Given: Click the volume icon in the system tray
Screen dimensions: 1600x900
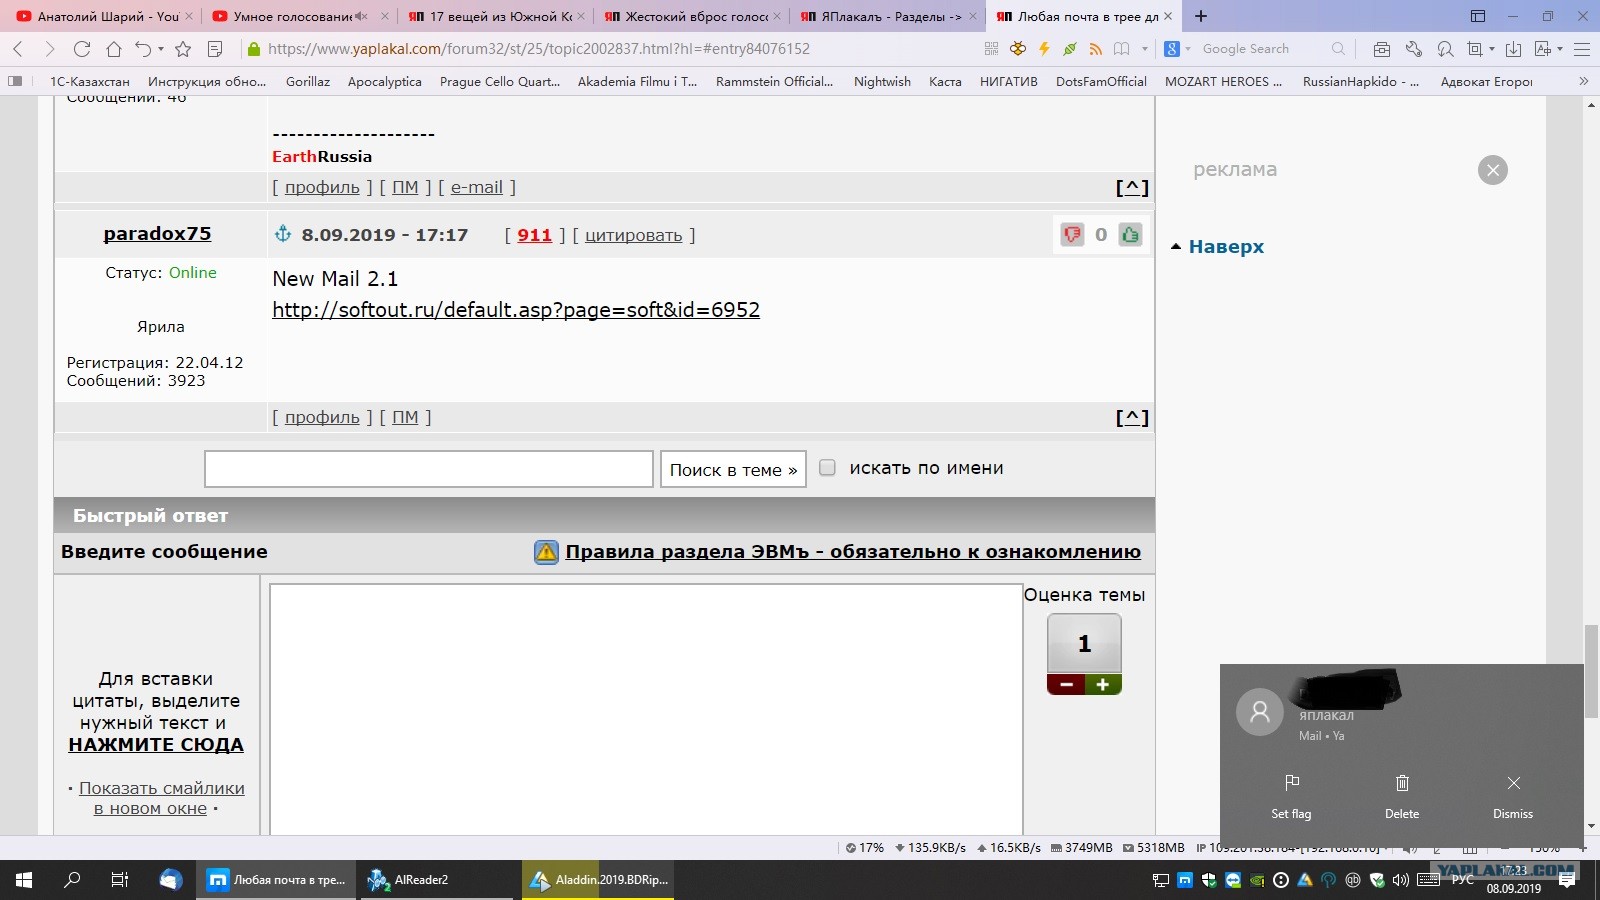Looking at the screenshot, I should point(1400,880).
